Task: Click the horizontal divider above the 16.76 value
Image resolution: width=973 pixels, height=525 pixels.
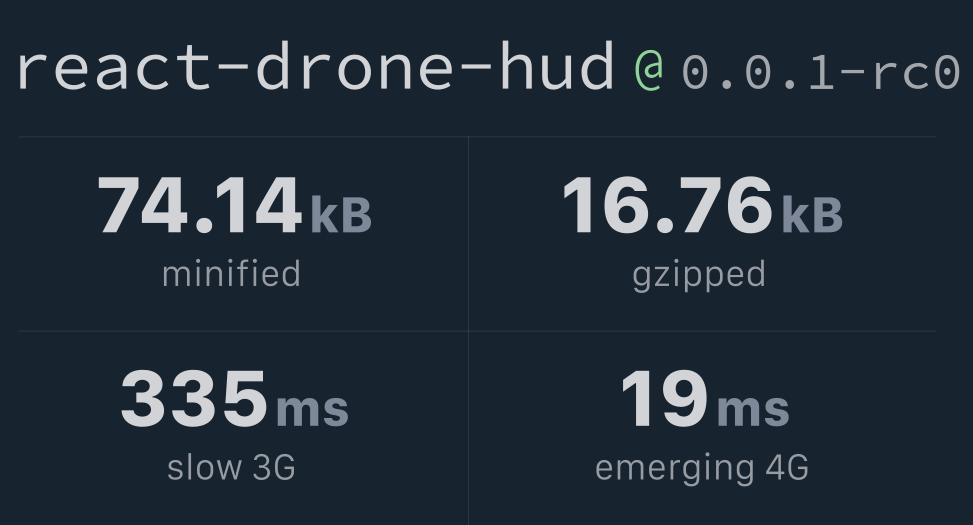Action: click(x=702, y=137)
